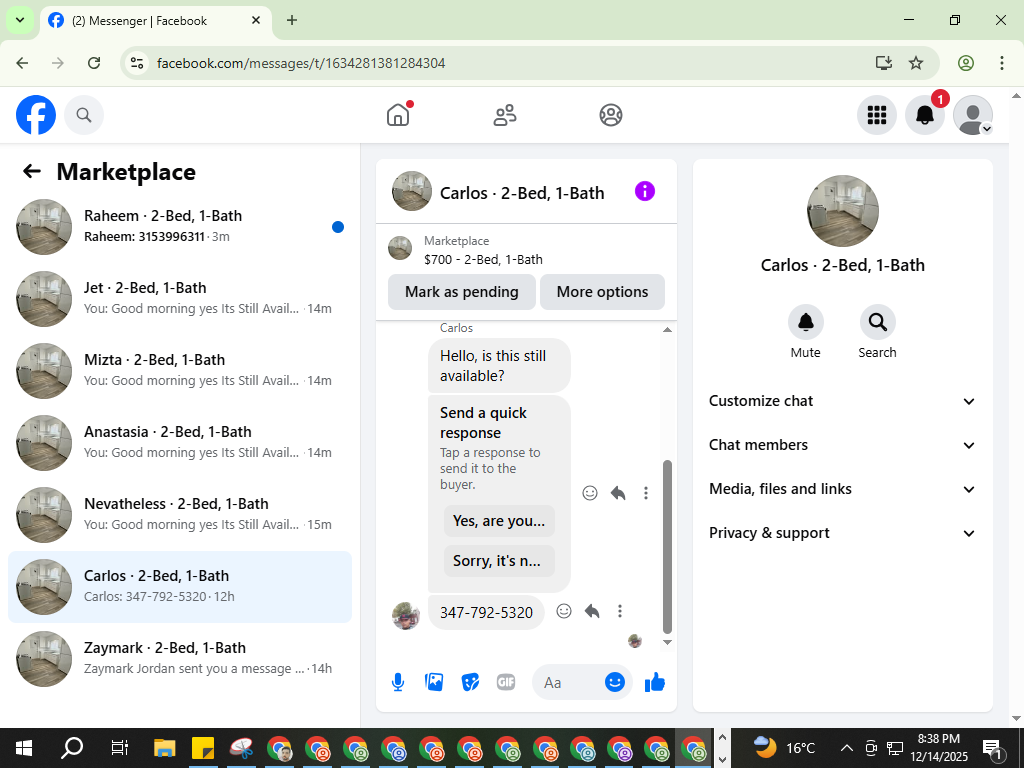Viewport: 1024px width, 768px height.
Task: Search in the Carlos conversation
Action: click(877, 322)
